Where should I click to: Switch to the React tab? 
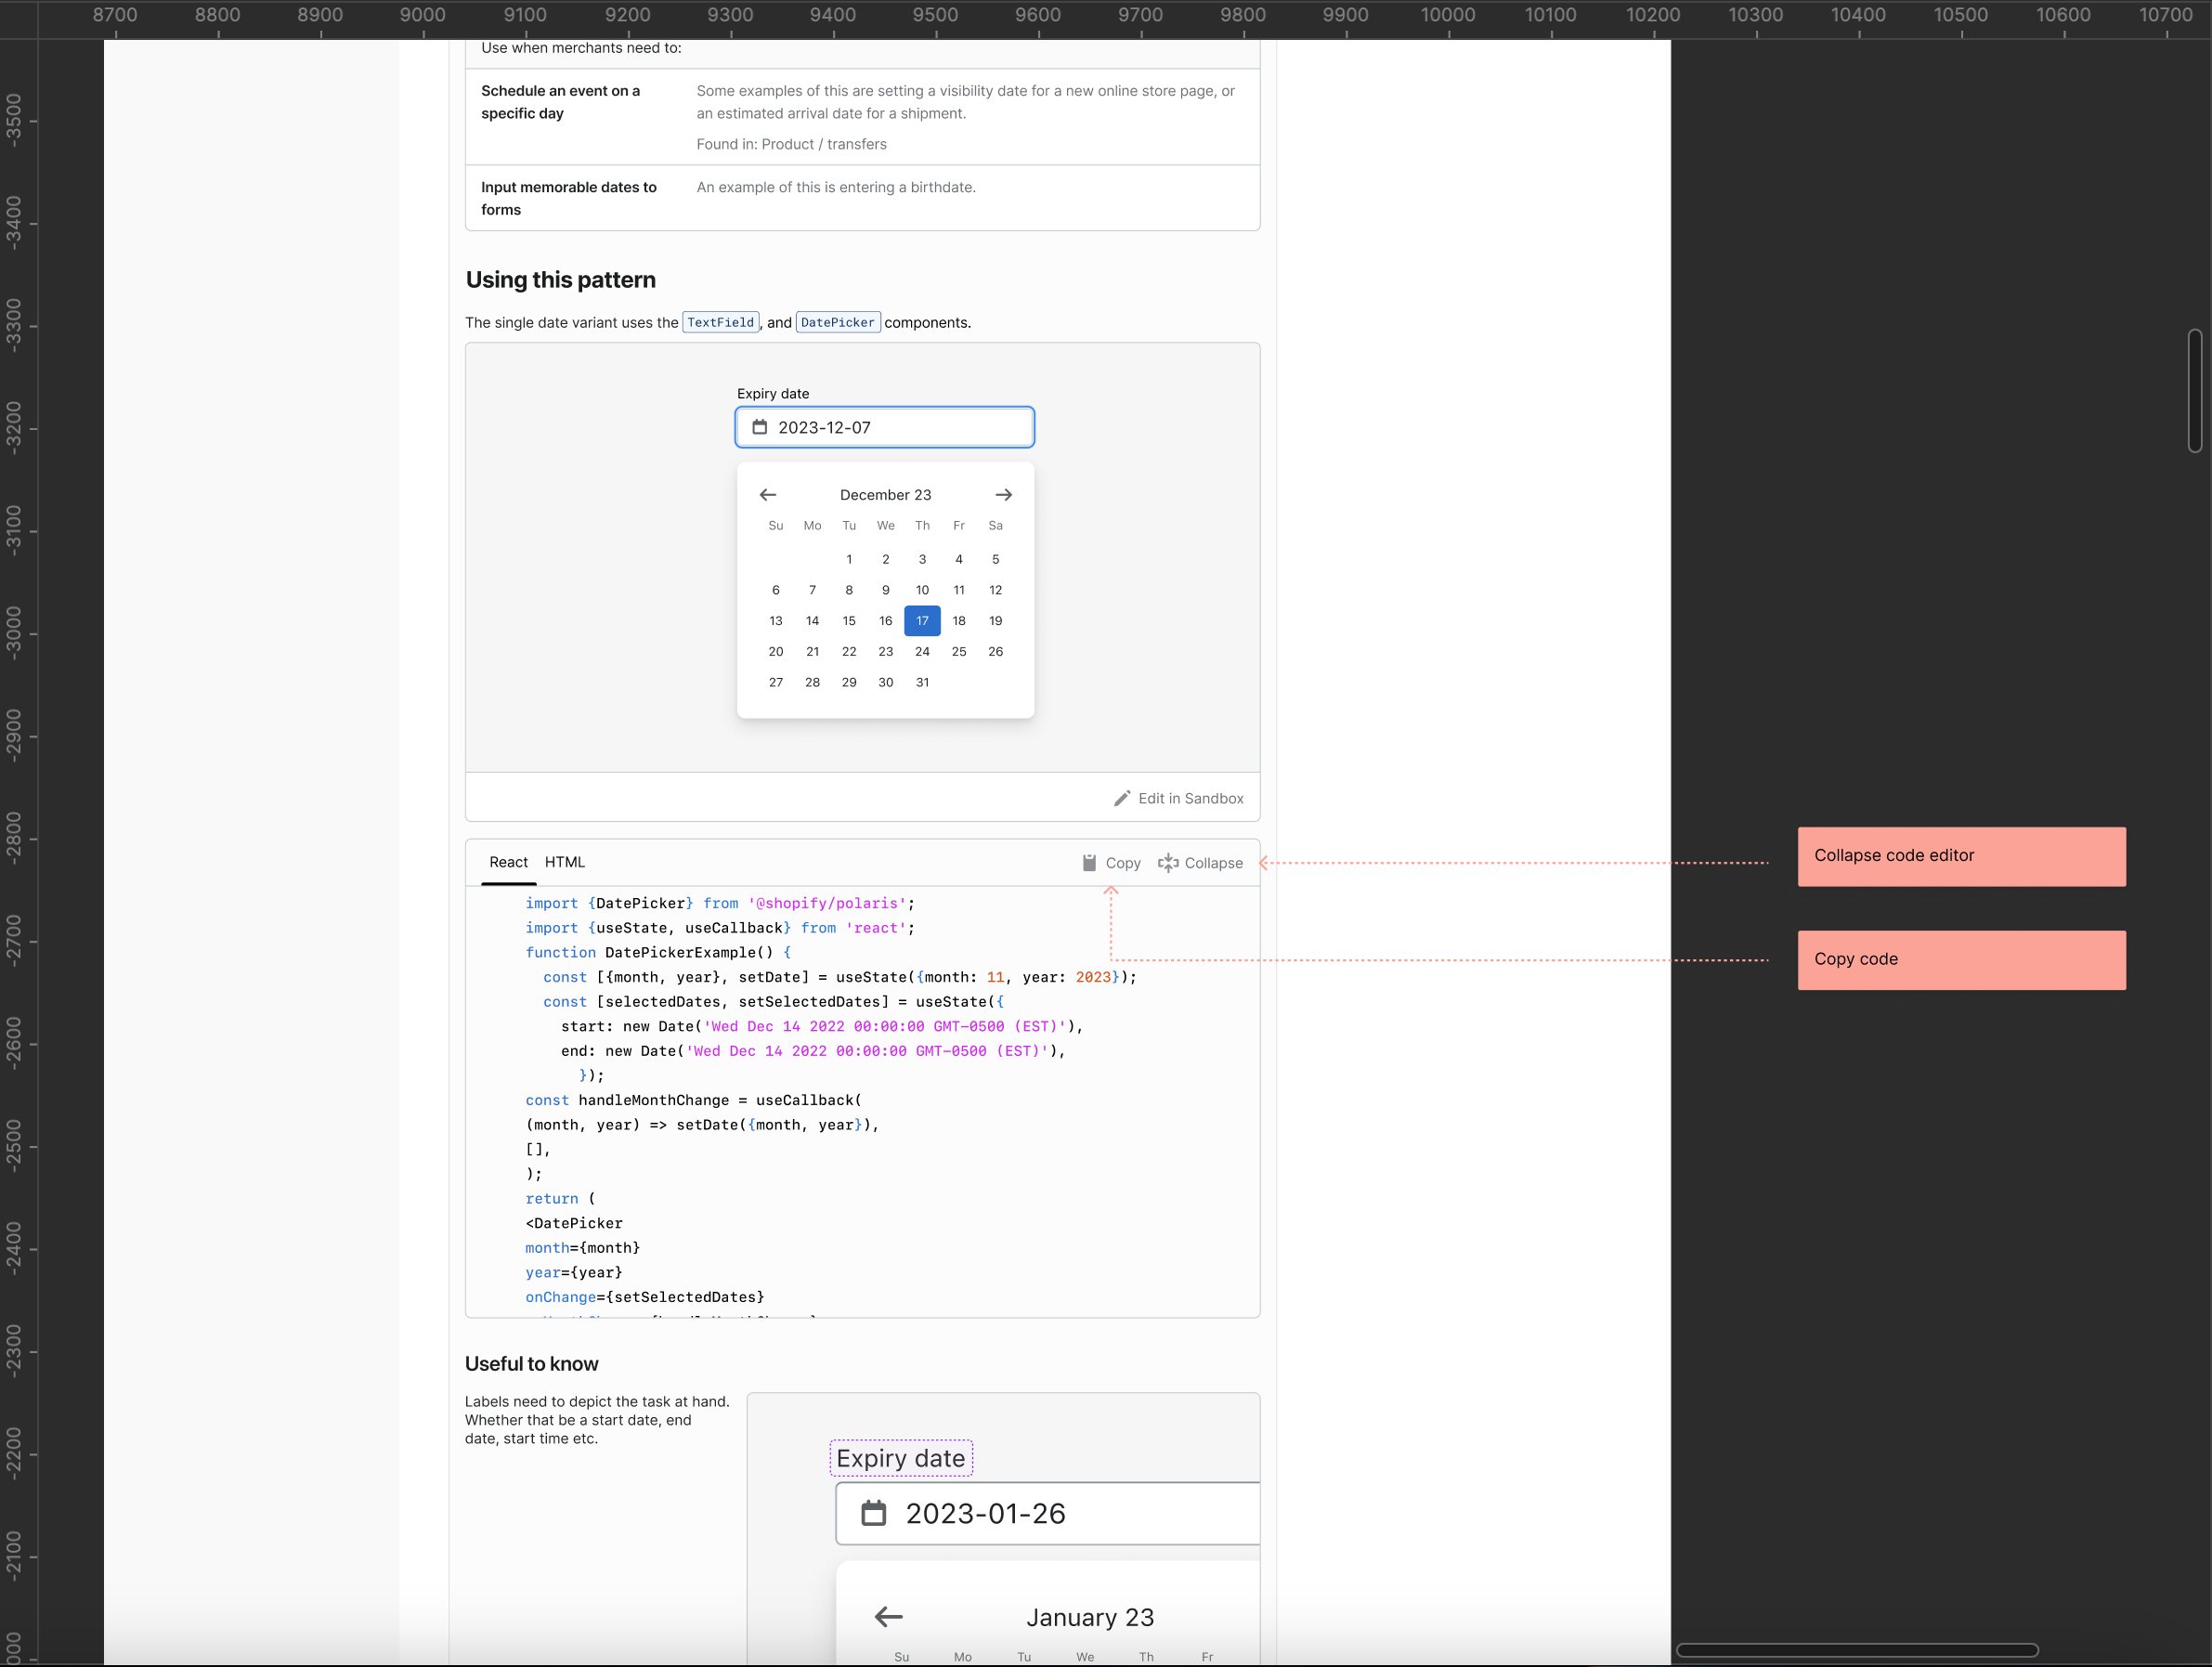[508, 861]
